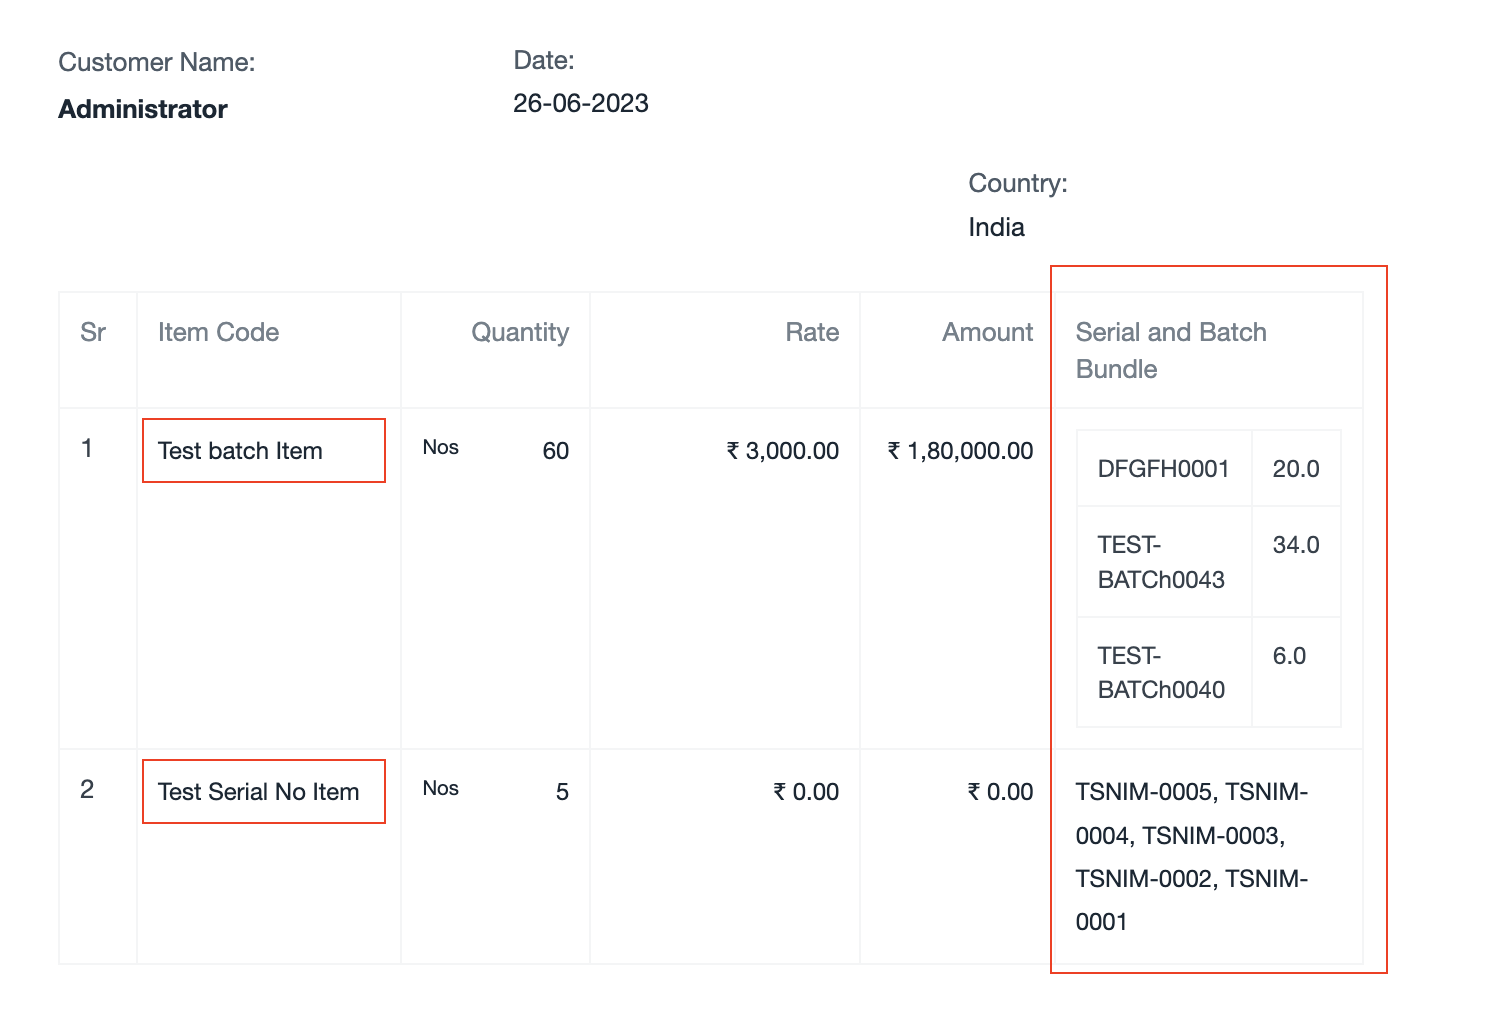Select batch TEST-BATCh0043
This screenshot has height=1018, width=1494.
pos(1161,562)
